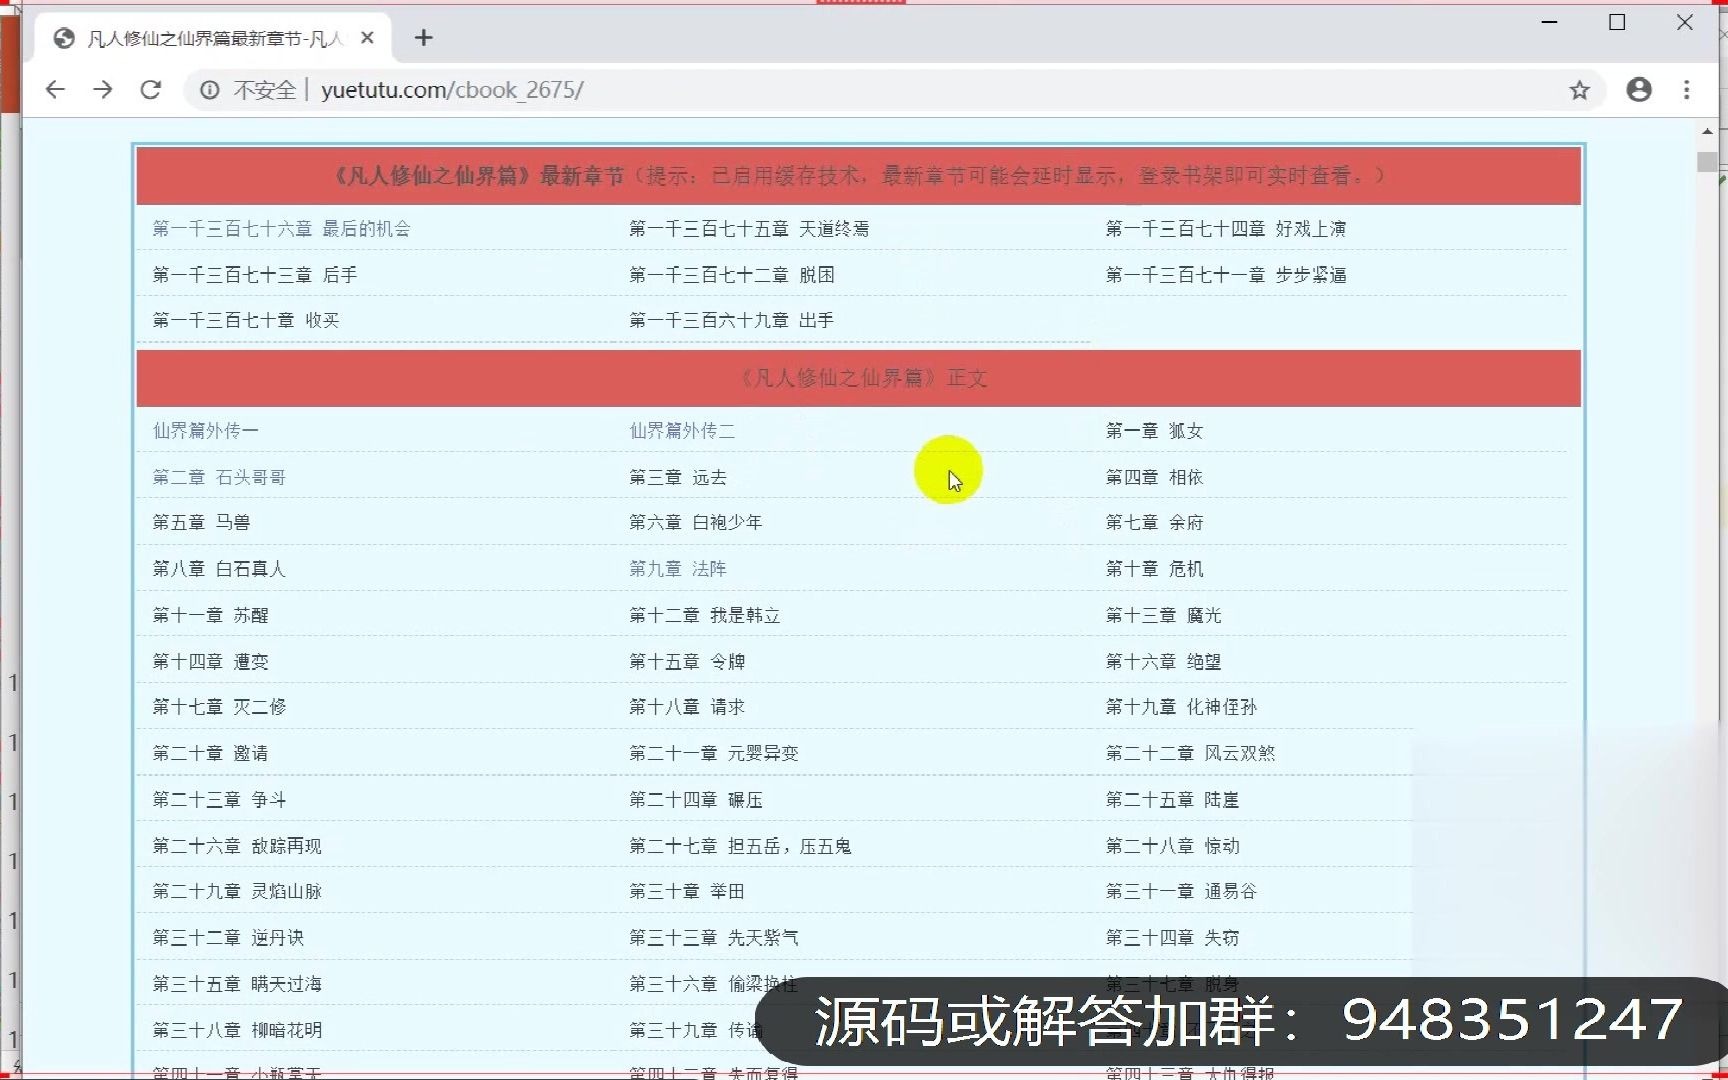
Task: Open 第十章 危机
Action: [1154, 569]
